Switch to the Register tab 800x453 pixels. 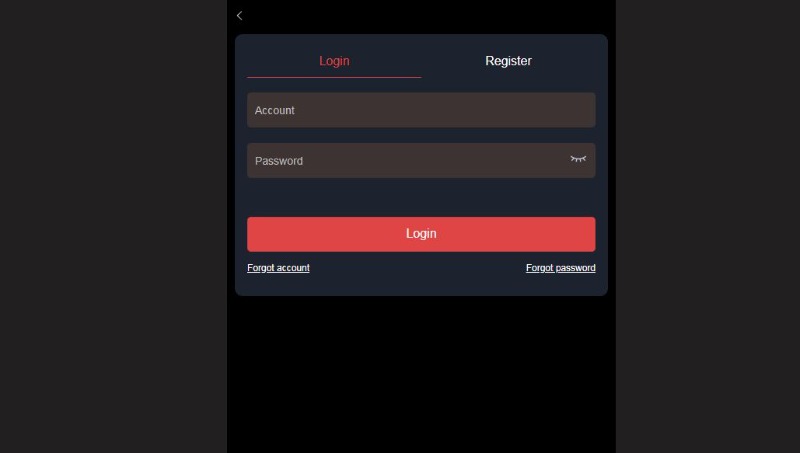point(508,61)
